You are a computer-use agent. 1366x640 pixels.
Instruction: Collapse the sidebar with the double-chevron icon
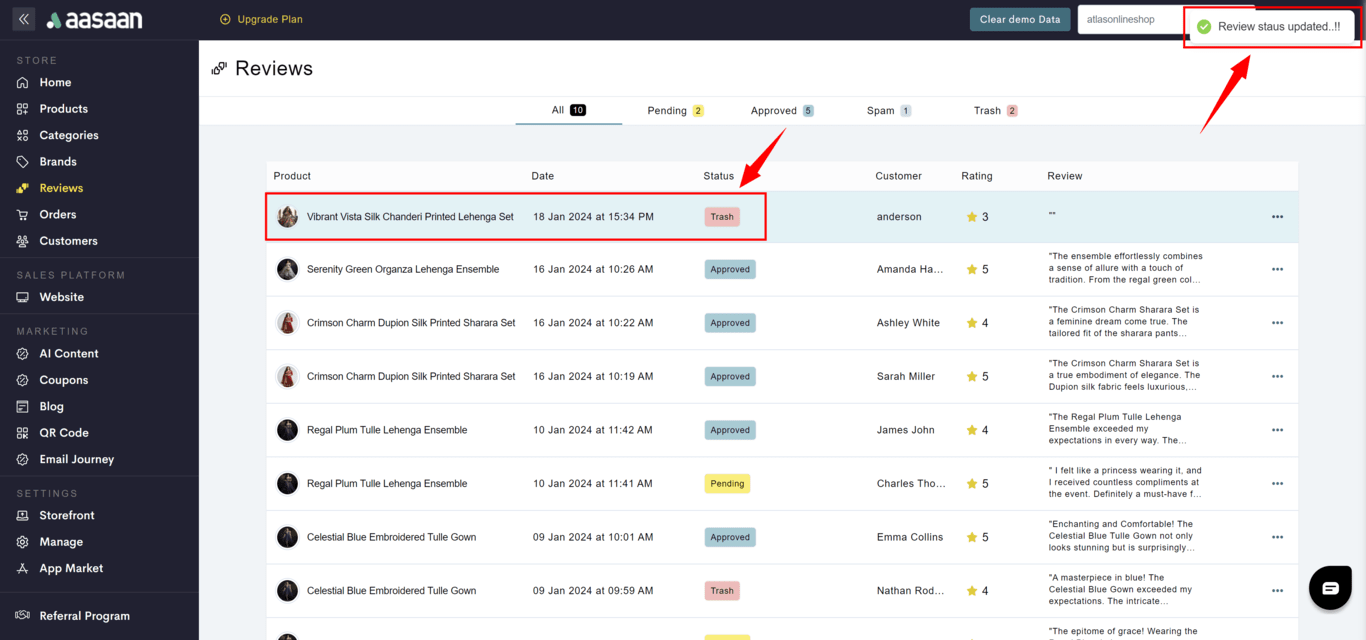pos(24,19)
